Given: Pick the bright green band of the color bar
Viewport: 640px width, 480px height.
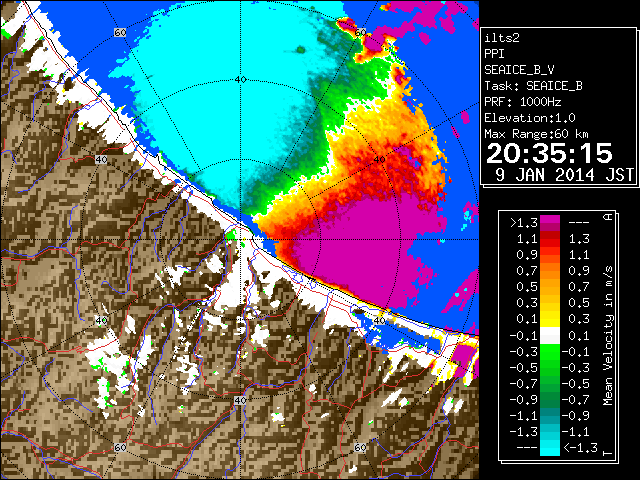Looking at the screenshot, I should 550,353.
